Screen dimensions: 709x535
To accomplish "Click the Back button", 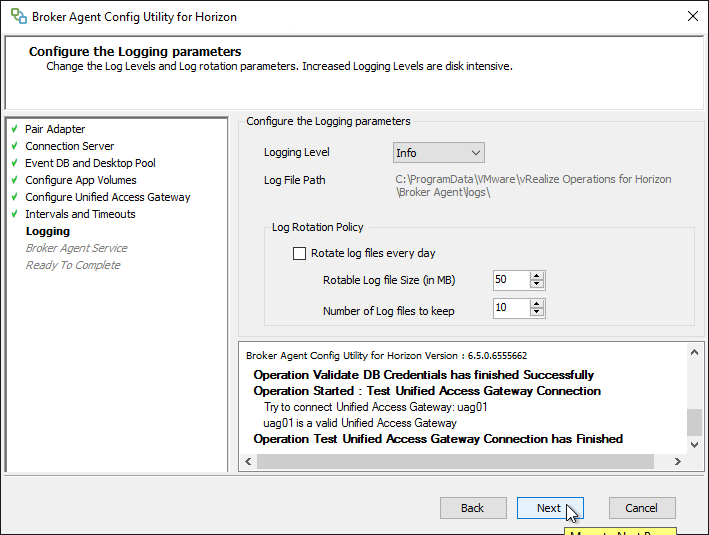I will [x=473, y=508].
